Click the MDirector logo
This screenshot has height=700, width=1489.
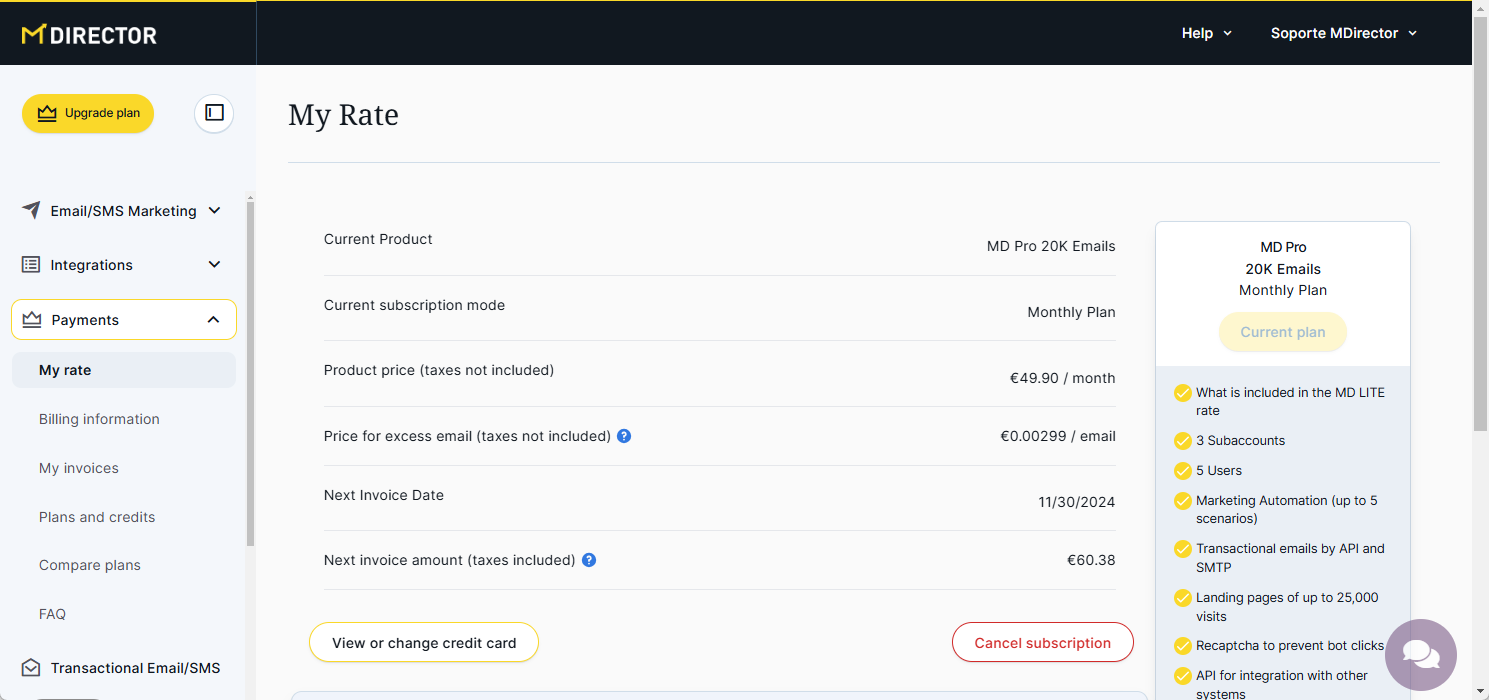tap(89, 35)
